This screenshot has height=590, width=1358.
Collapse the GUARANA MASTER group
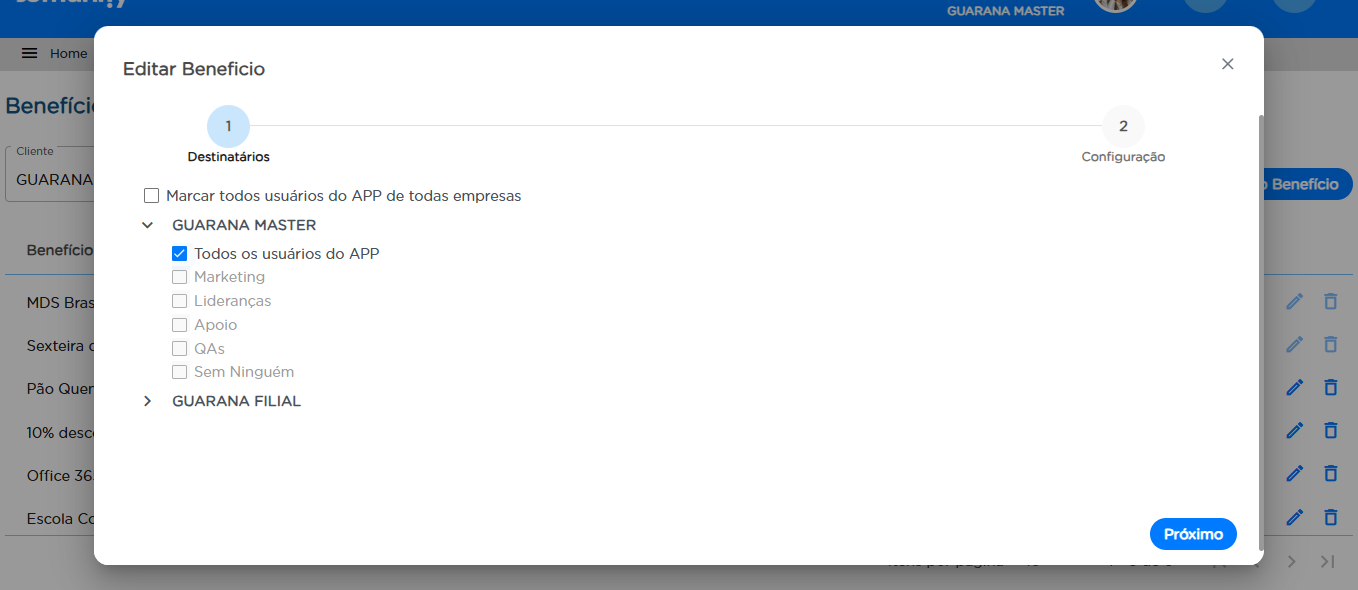(148, 226)
